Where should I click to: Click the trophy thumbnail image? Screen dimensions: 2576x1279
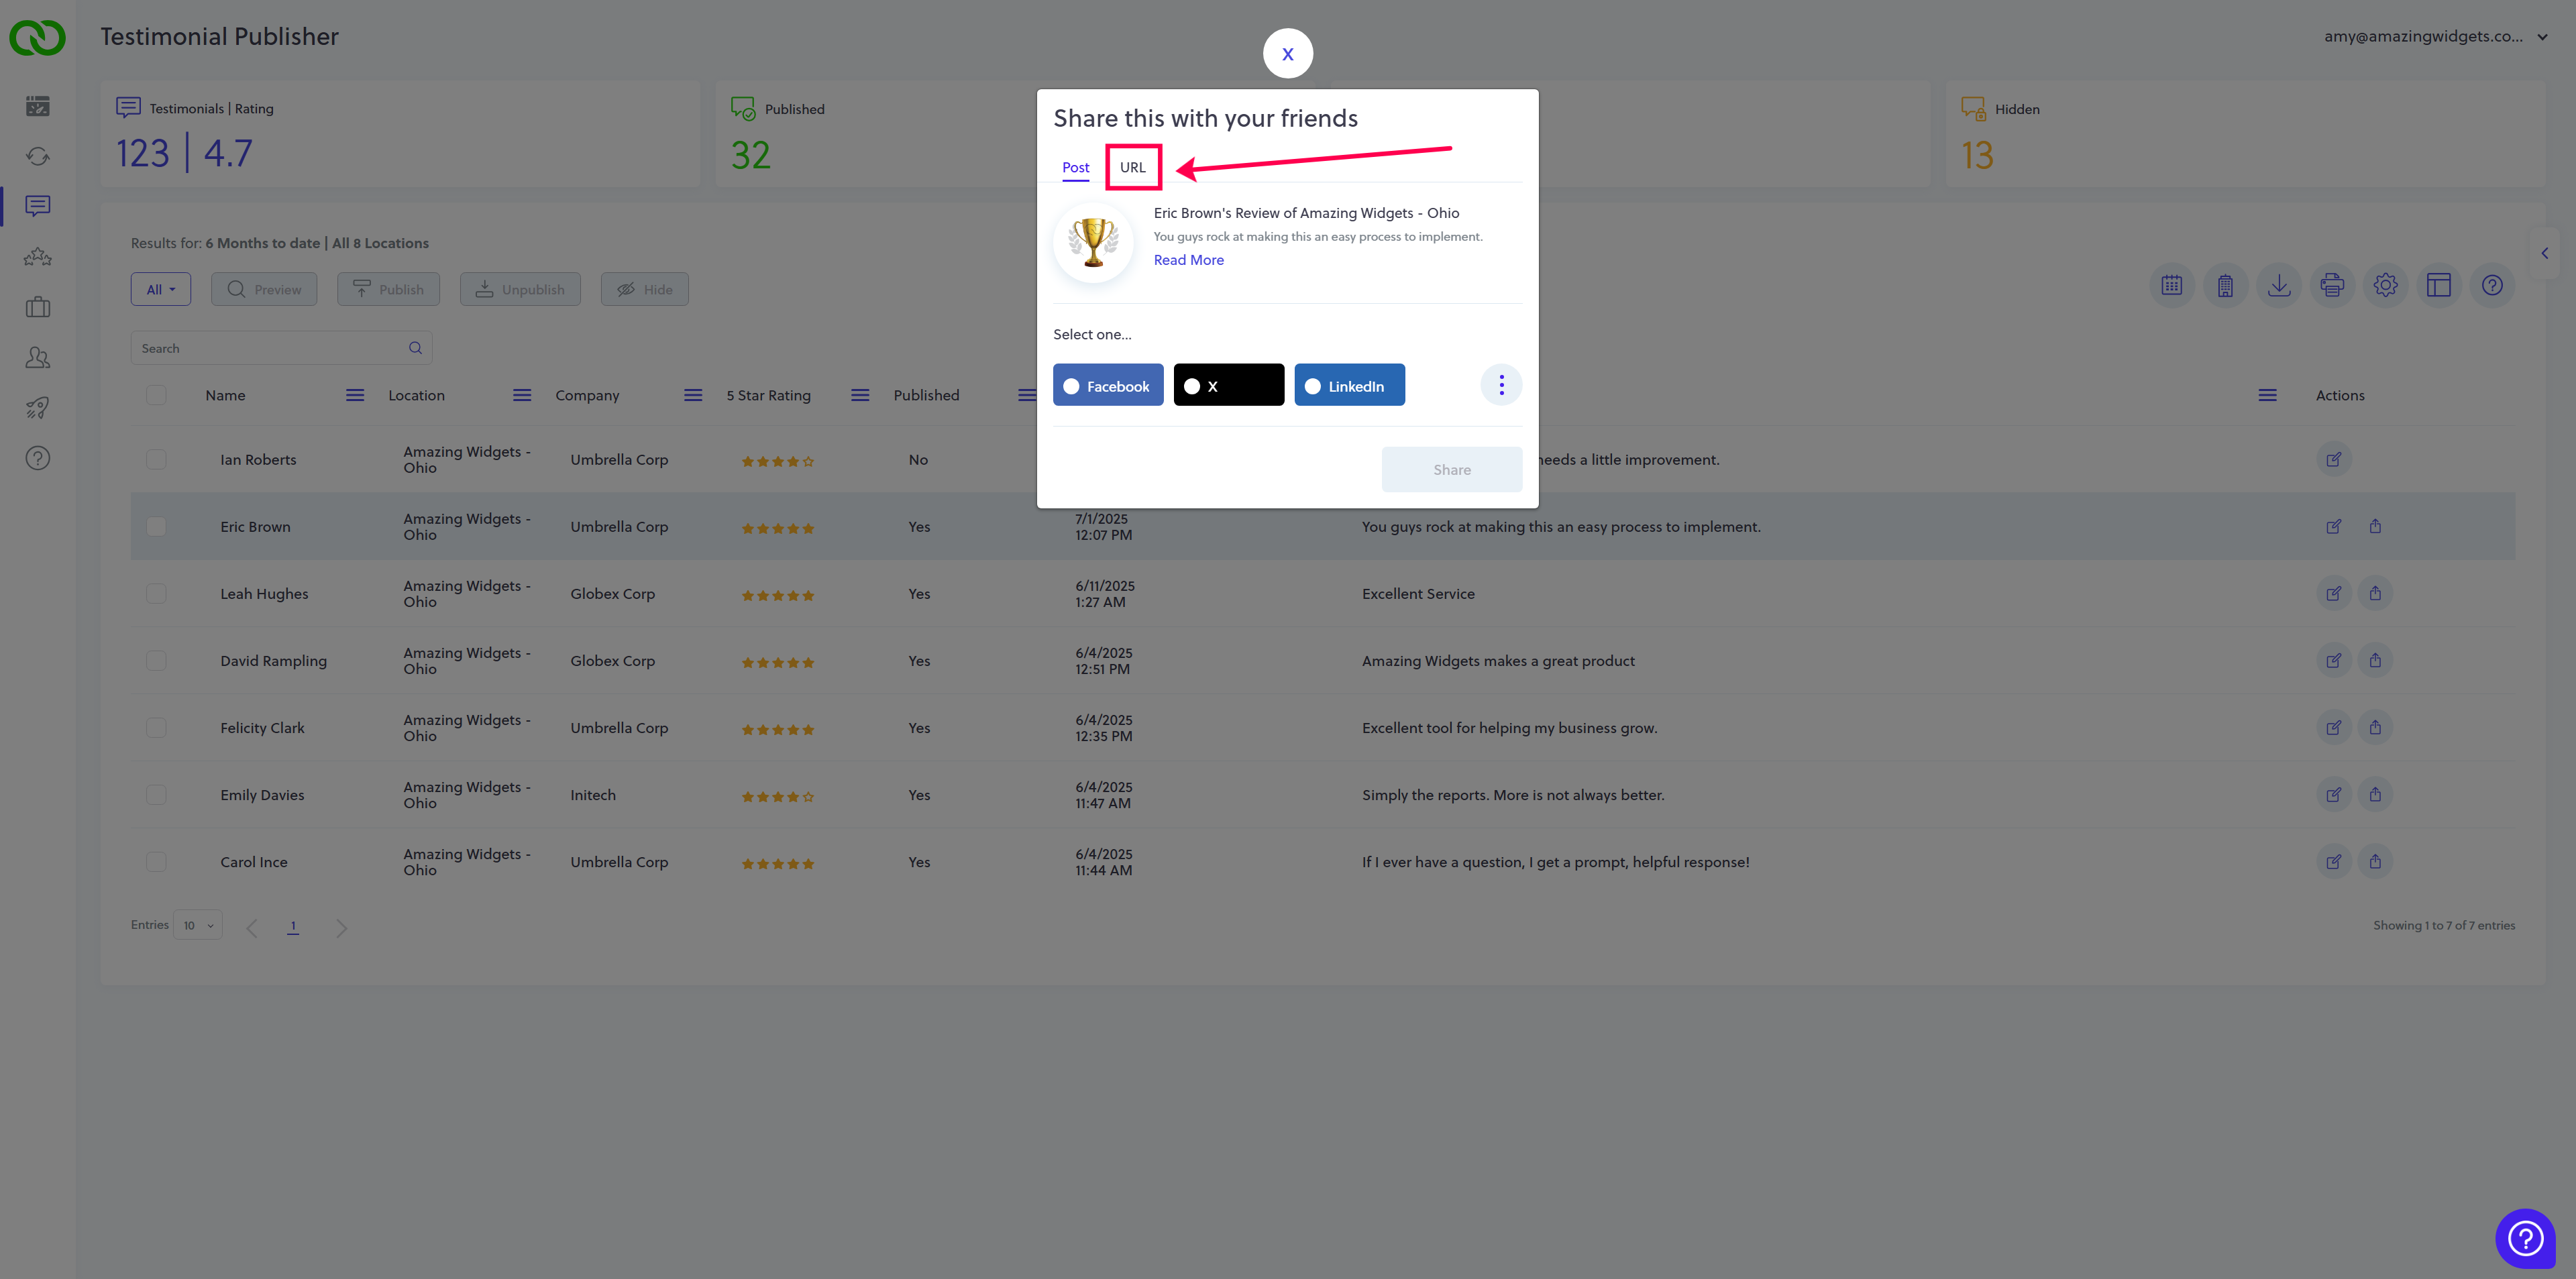[x=1093, y=242]
